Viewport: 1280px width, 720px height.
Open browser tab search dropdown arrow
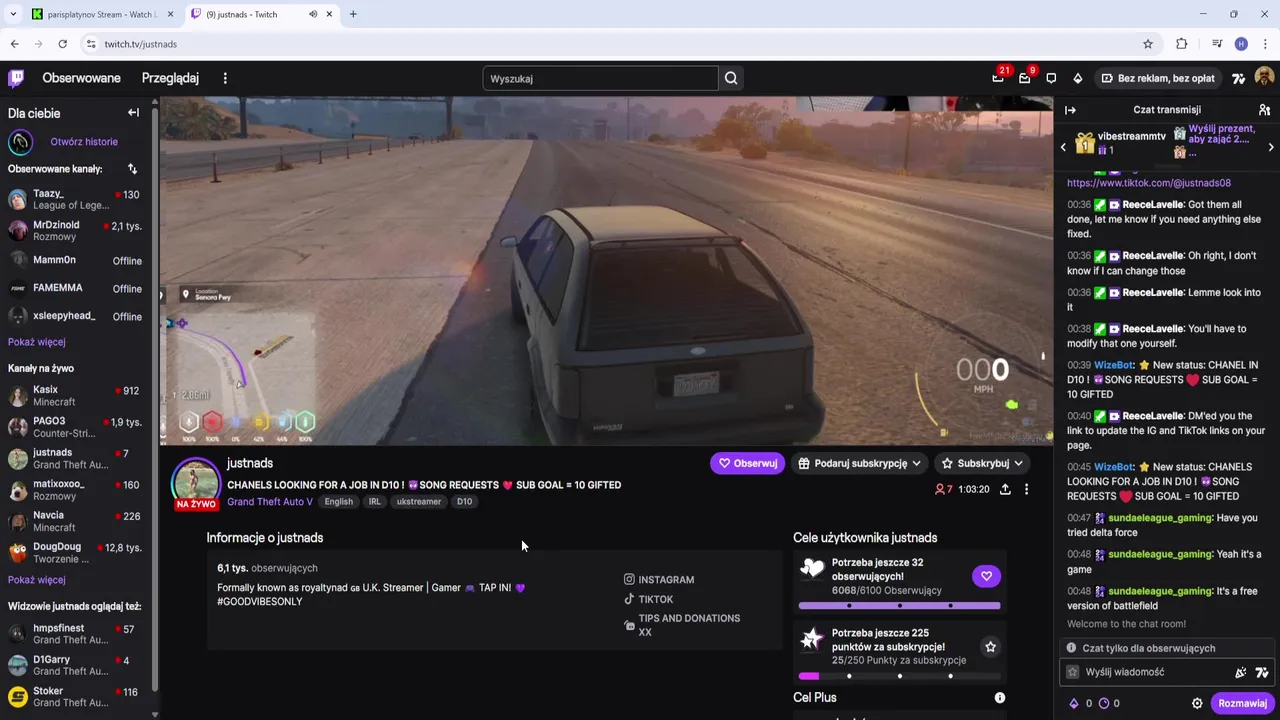point(13,14)
